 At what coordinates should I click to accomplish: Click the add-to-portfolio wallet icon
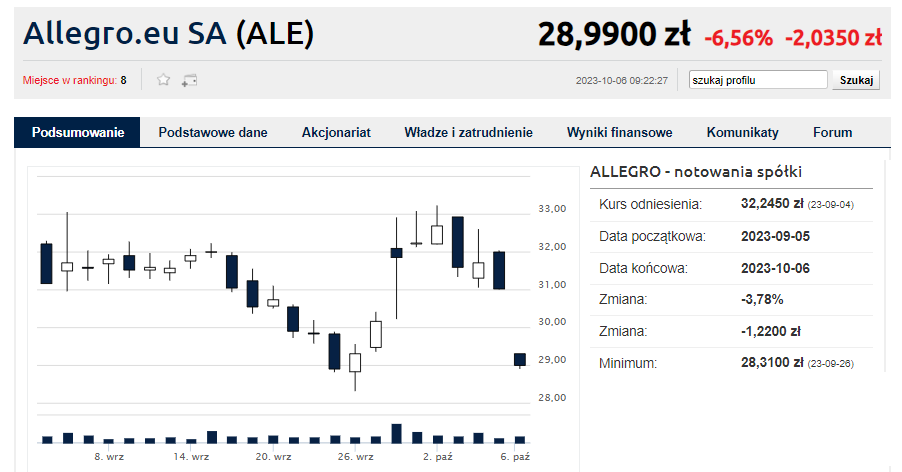coord(189,80)
